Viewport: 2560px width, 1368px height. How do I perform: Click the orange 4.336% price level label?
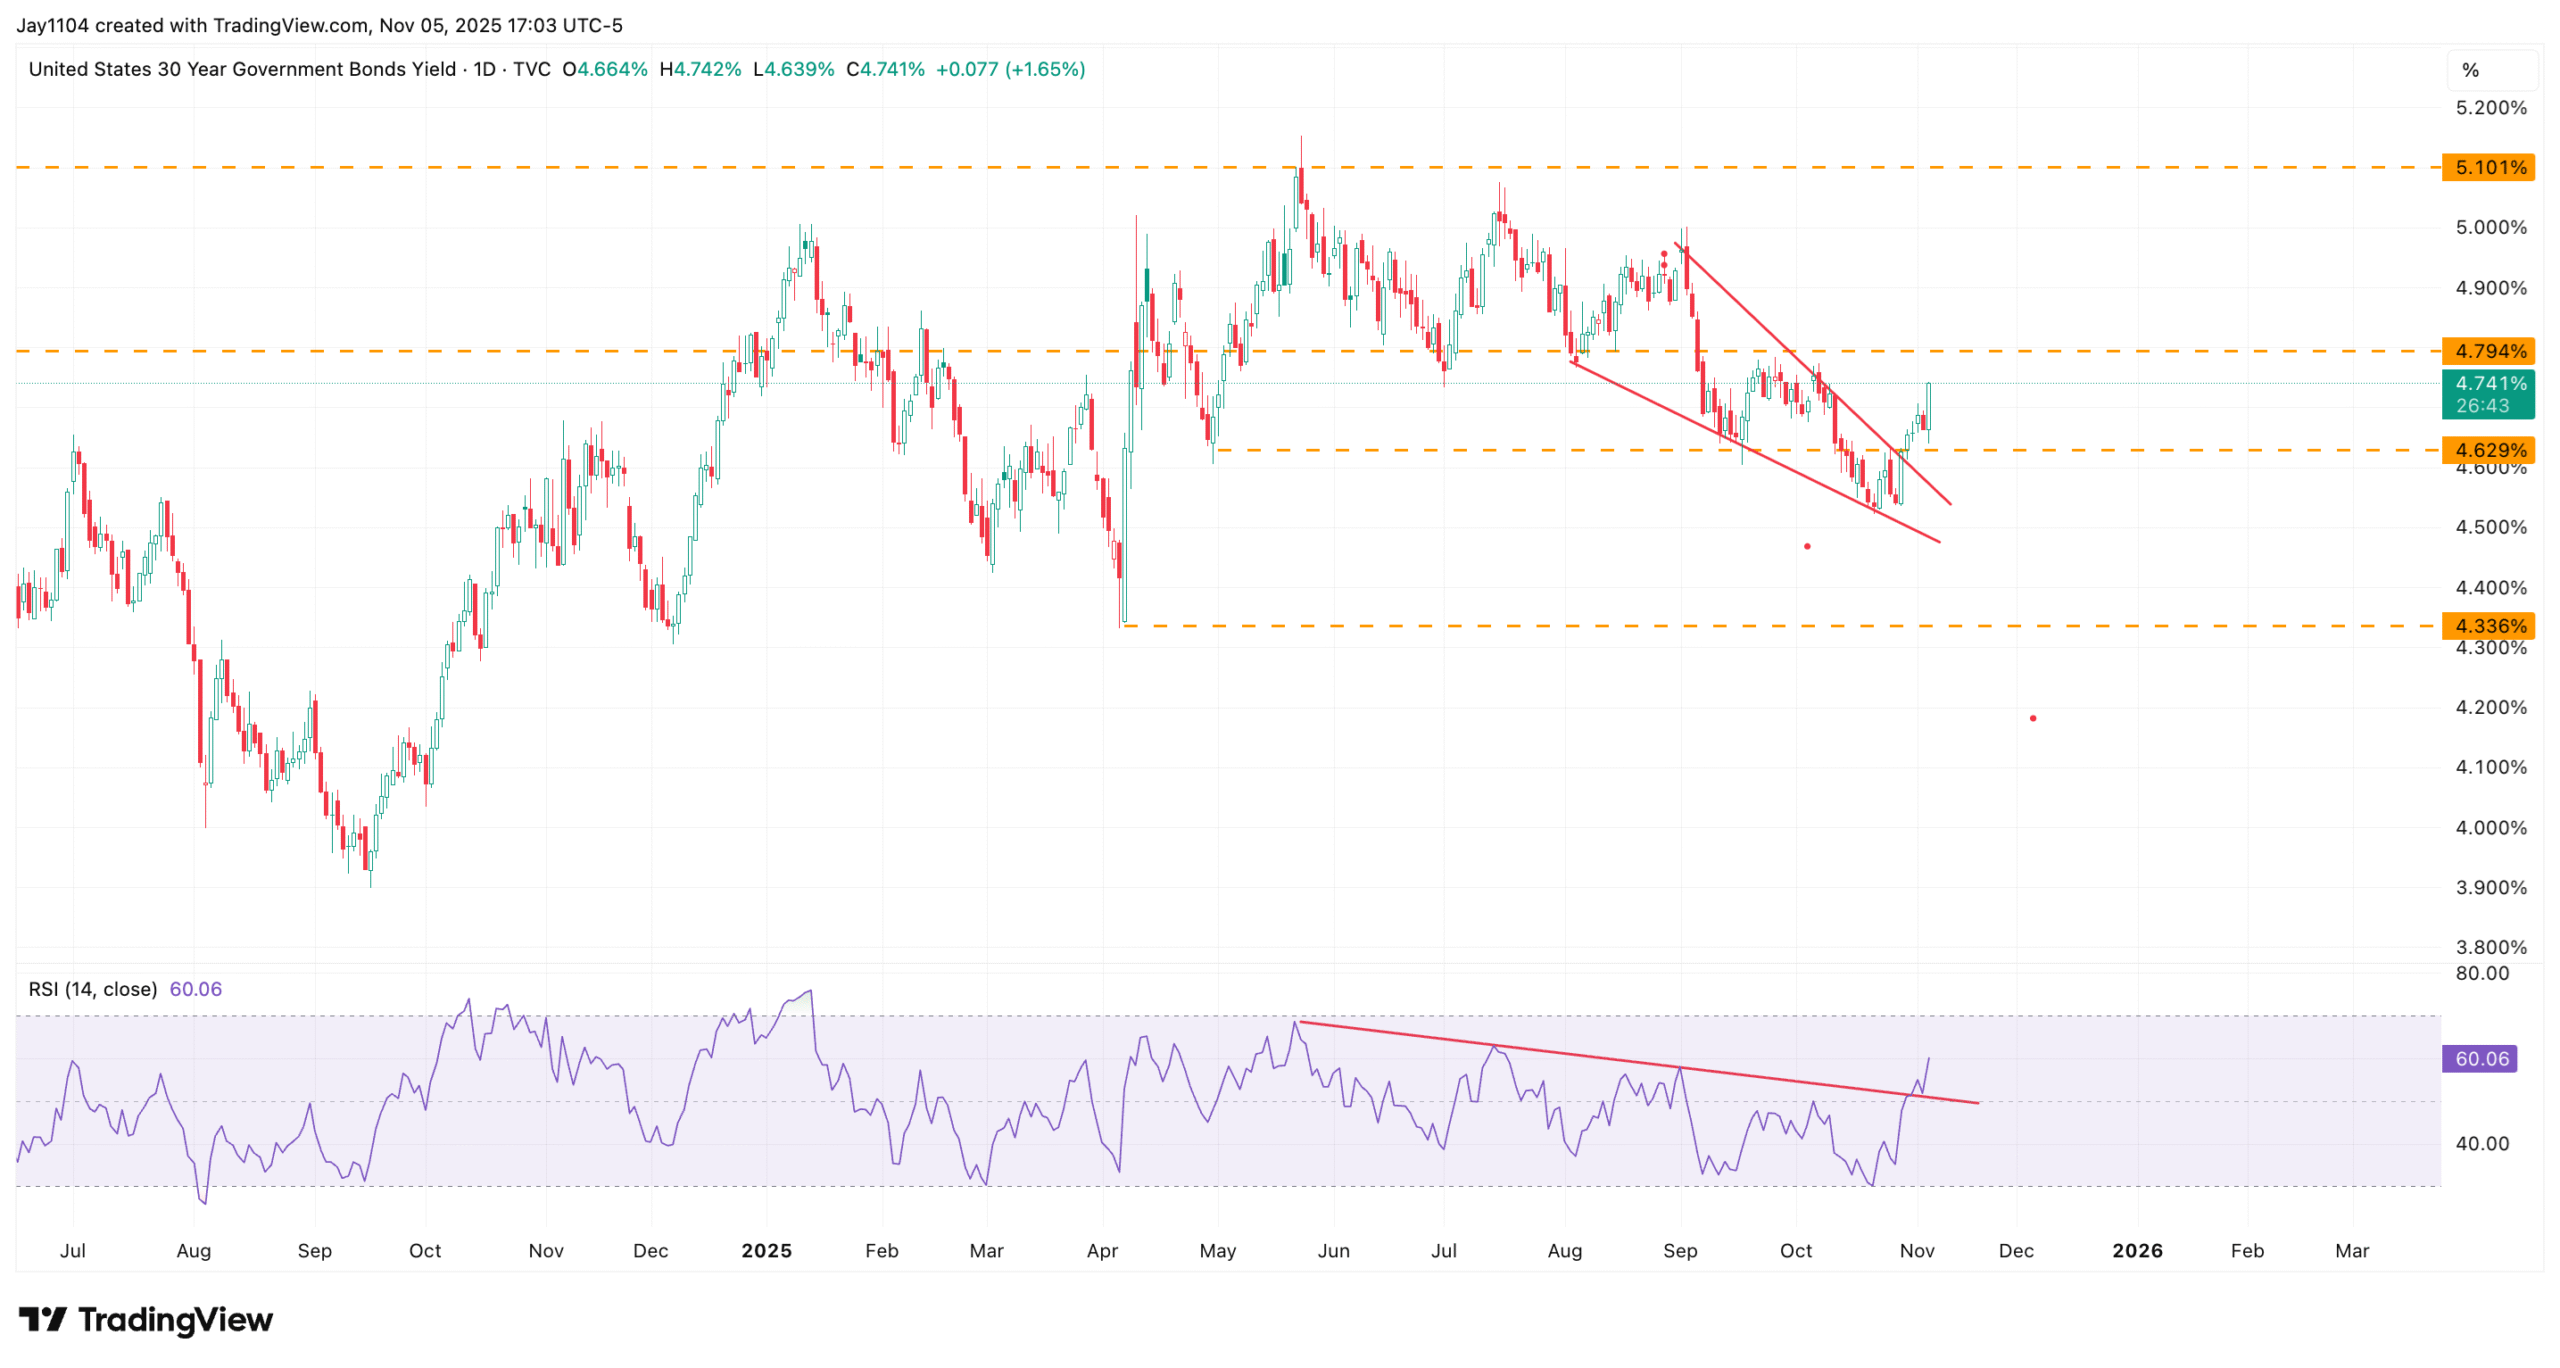click(2487, 626)
